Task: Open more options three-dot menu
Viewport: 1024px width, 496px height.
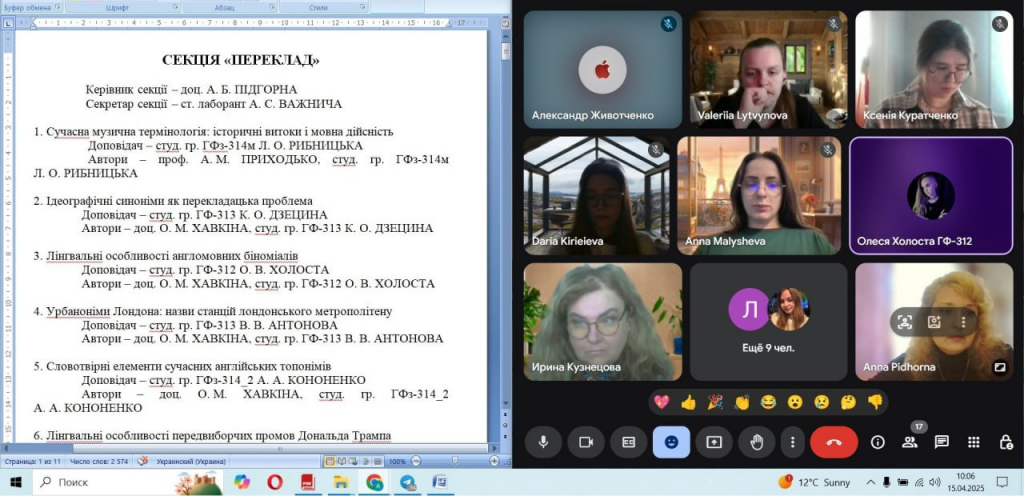Action: click(x=792, y=441)
